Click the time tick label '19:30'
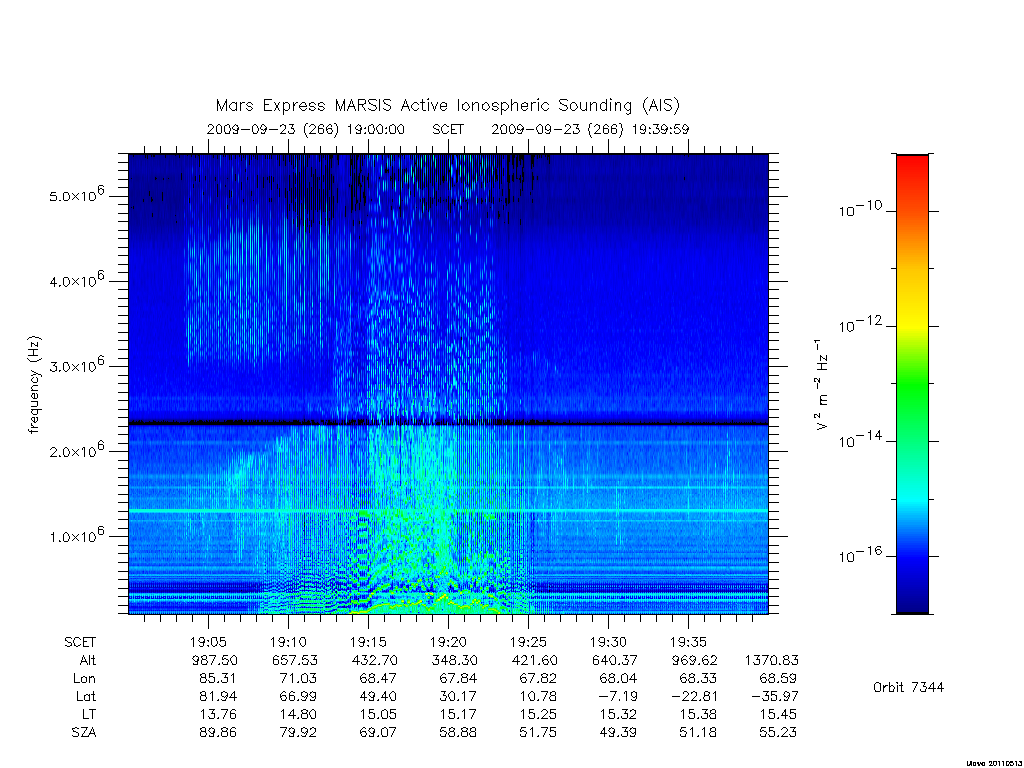The height and width of the screenshot is (768, 1024). point(608,642)
